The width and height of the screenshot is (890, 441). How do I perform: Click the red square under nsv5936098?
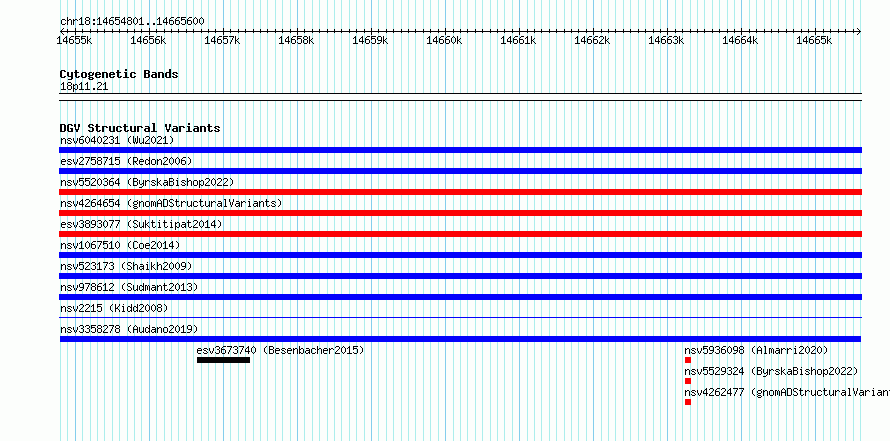click(x=688, y=360)
